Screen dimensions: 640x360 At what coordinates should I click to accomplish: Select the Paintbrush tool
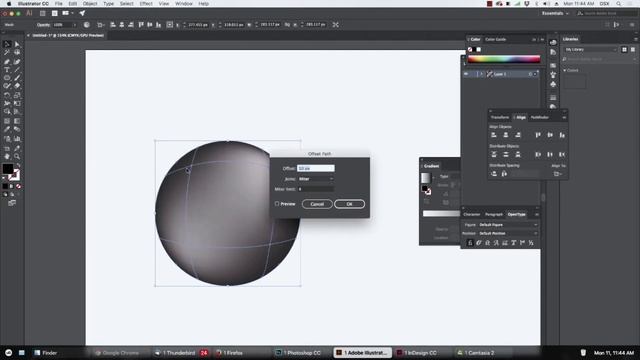(17, 78)
